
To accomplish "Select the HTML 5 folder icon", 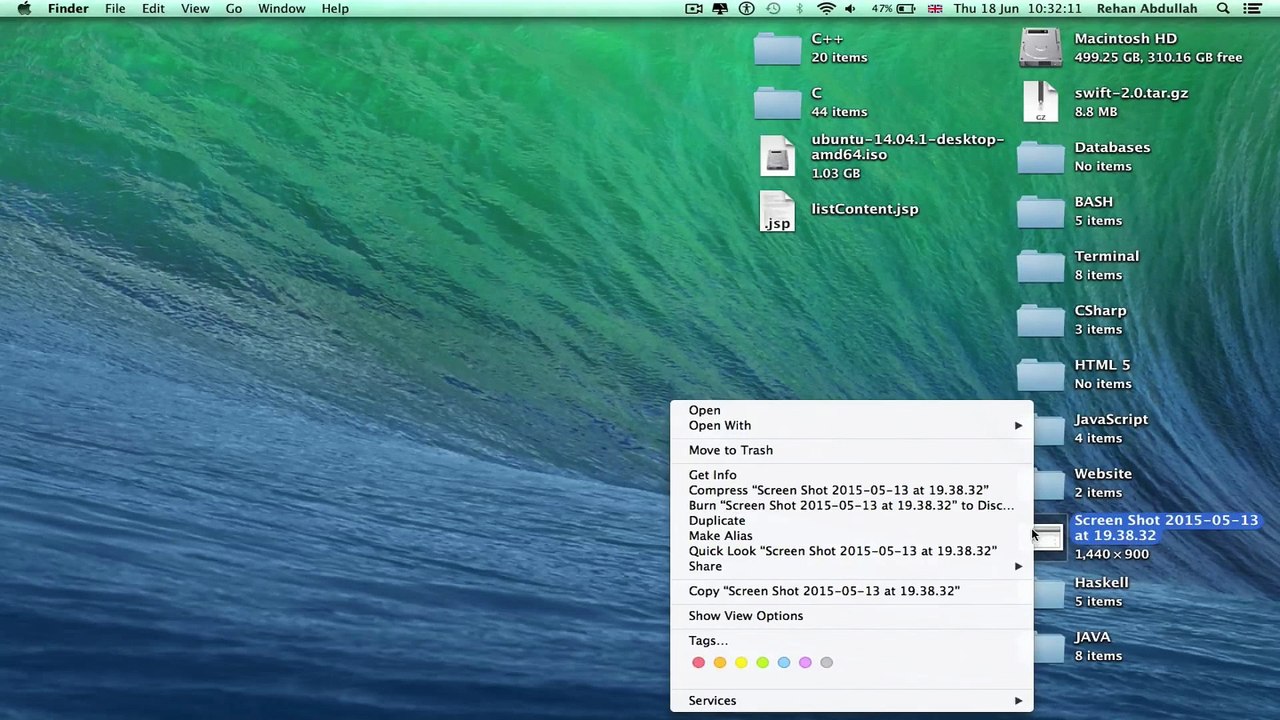I will (1040, 375).
